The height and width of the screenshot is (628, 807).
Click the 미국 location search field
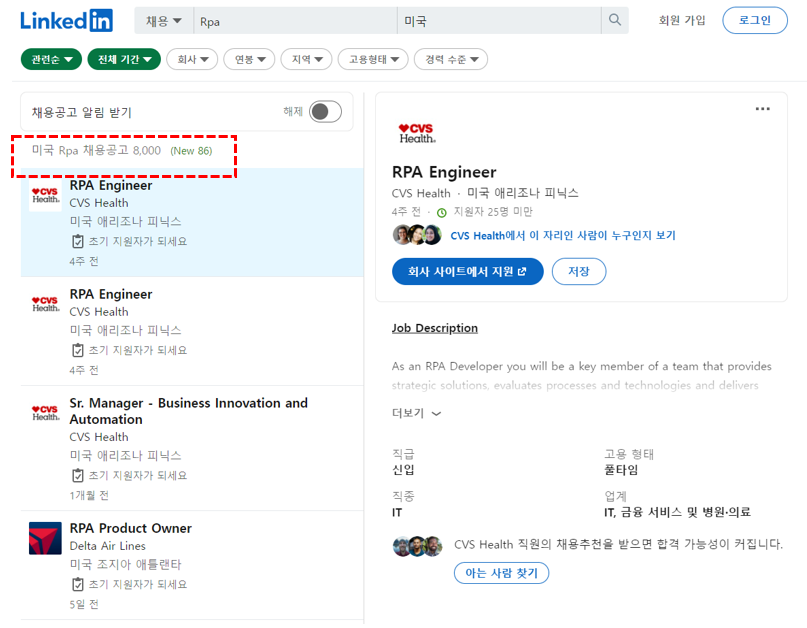click(x=499, y=21)
